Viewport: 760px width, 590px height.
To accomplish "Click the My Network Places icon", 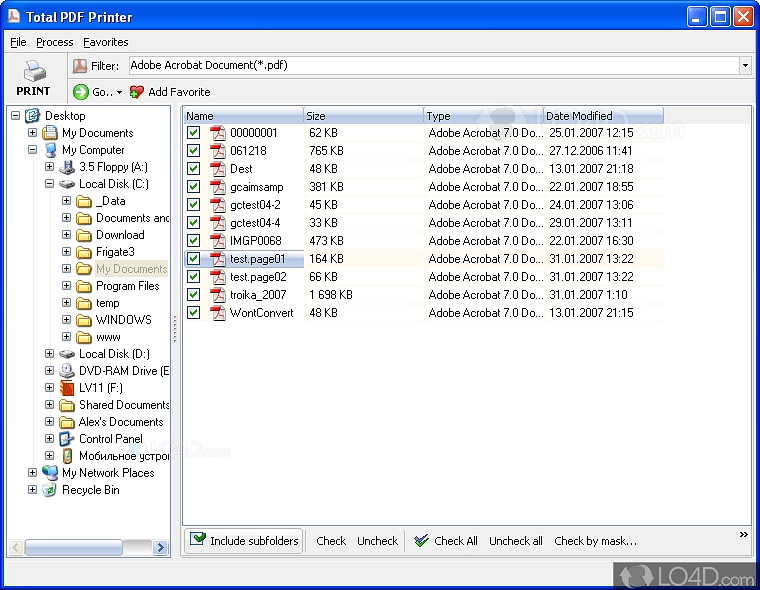I will tap(50, 473).
